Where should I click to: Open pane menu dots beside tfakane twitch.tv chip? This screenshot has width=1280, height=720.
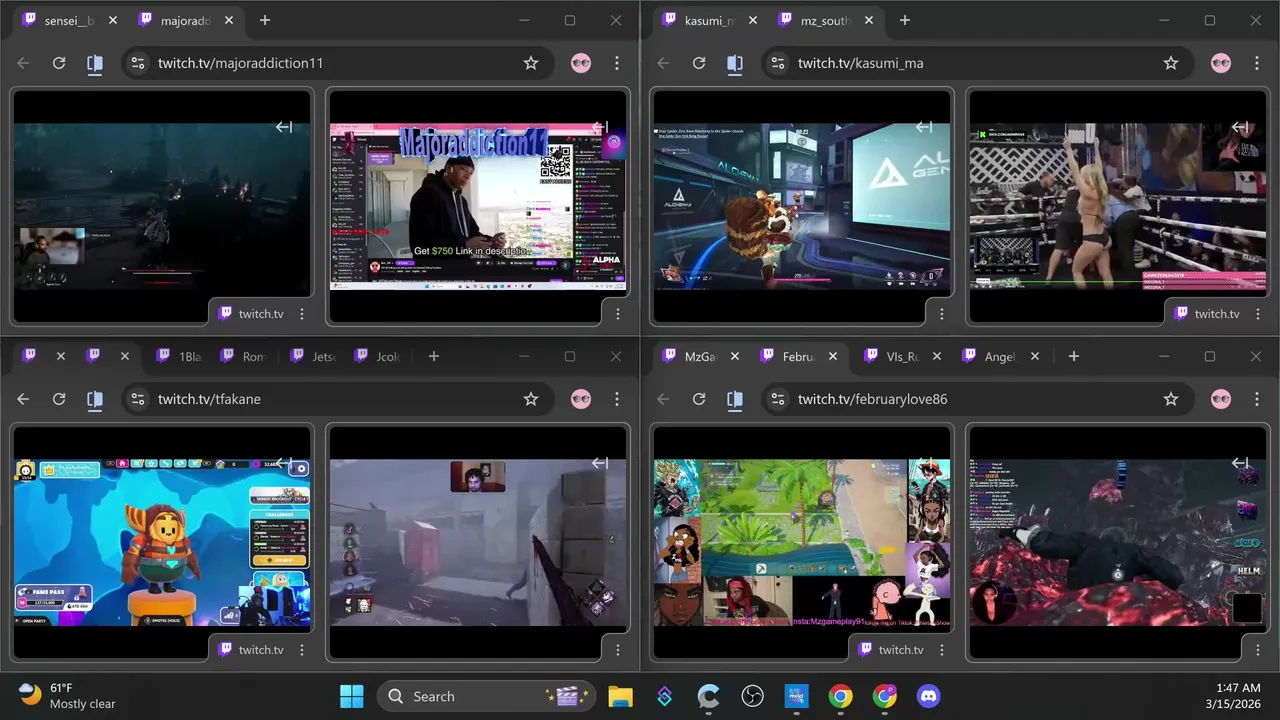pos(302,650)
